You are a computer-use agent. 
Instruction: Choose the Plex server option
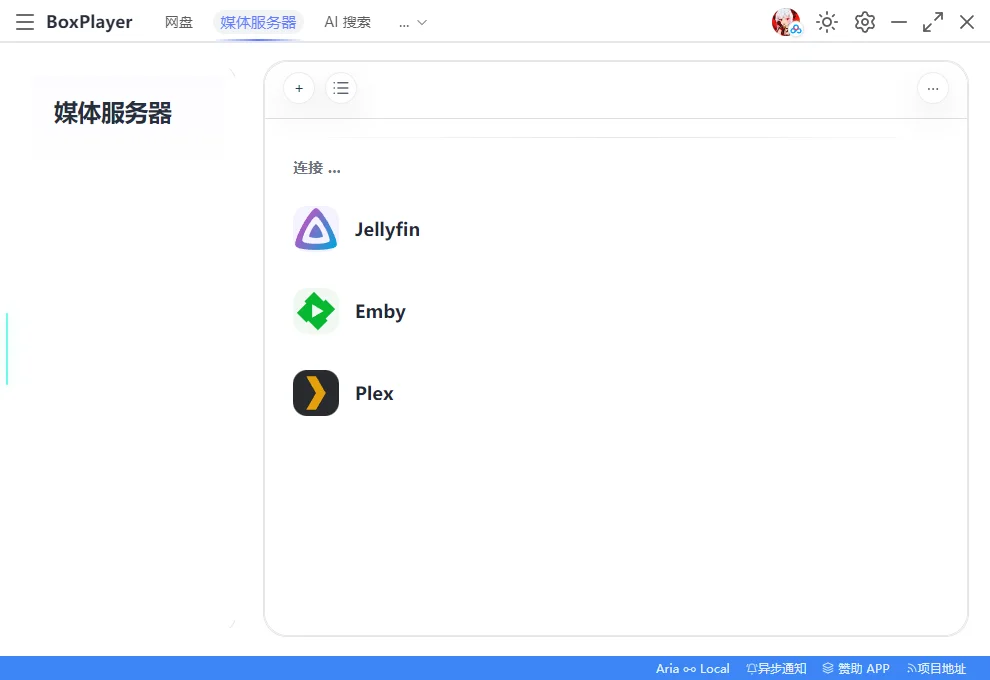(374, 393)
